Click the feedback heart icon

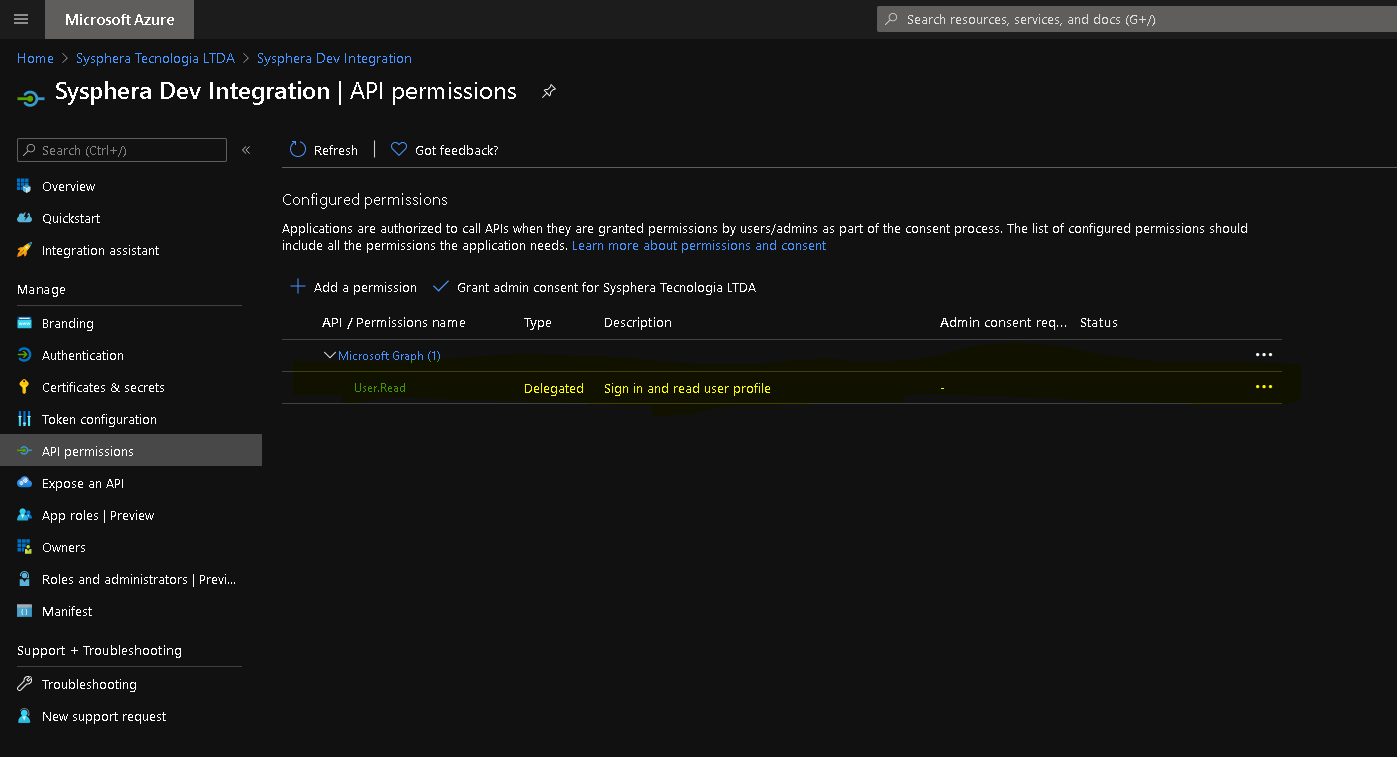pyautogui.click(x=399, y=149)
